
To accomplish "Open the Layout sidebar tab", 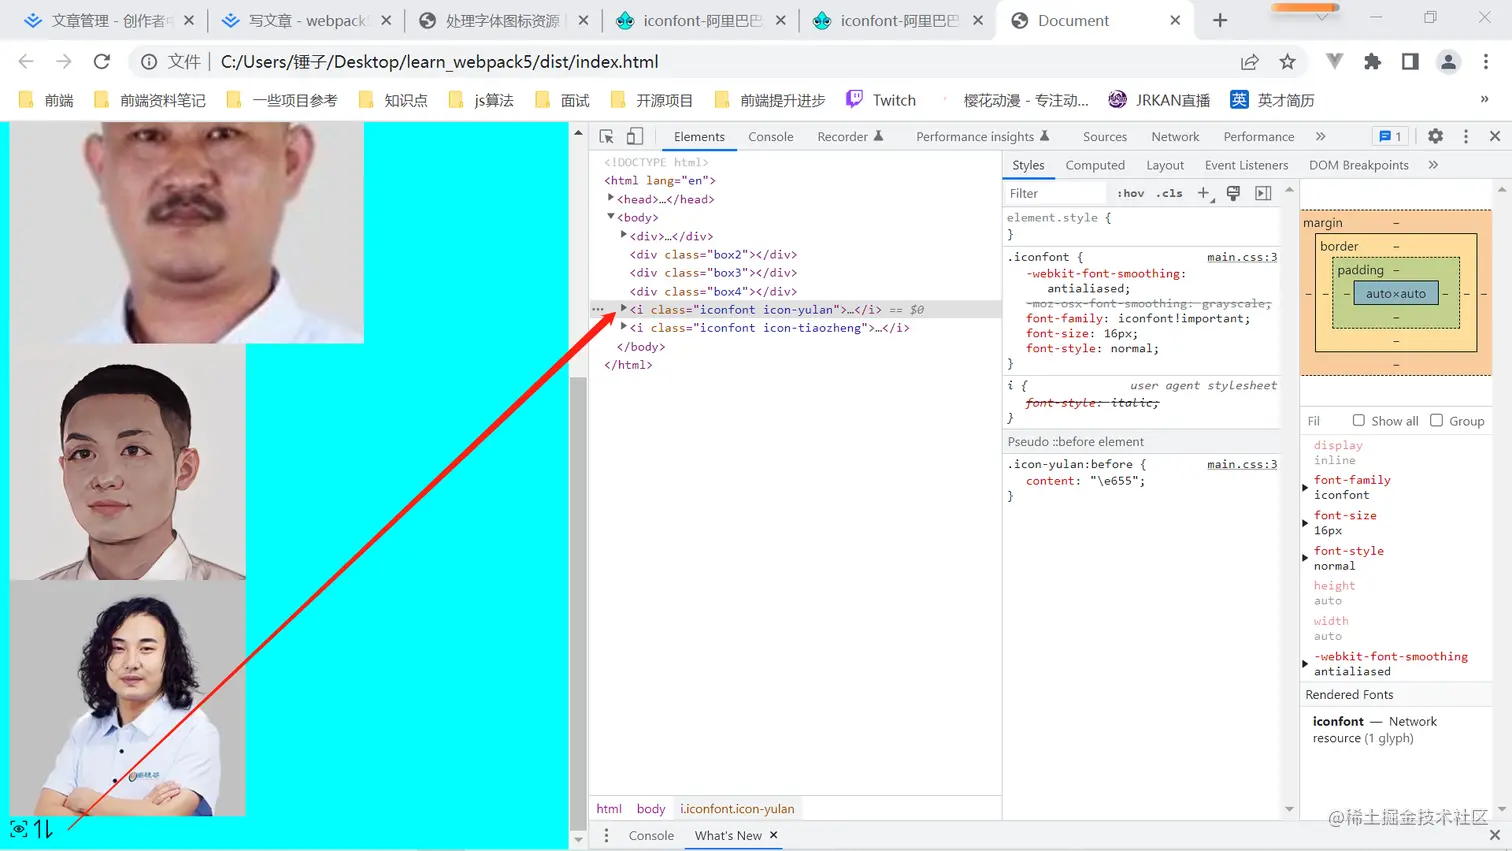I will [1165, 165].
